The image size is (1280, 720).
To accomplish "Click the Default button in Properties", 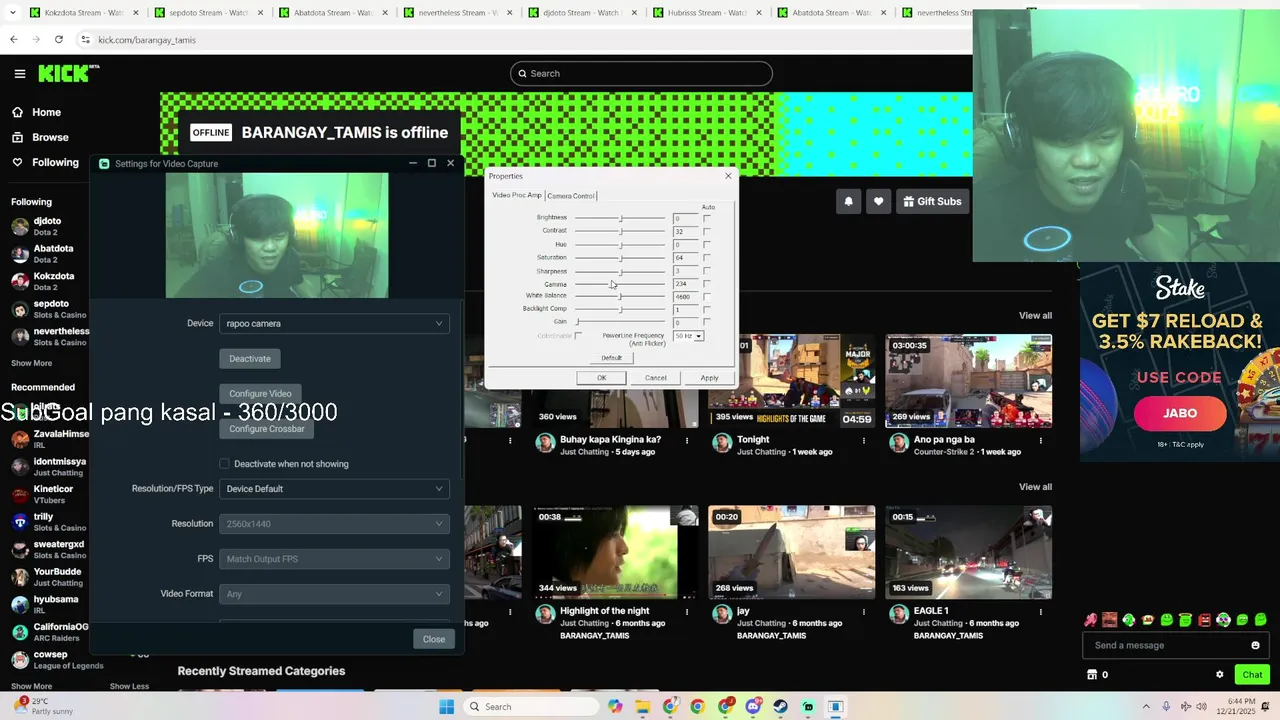I will tap(611, 357).
